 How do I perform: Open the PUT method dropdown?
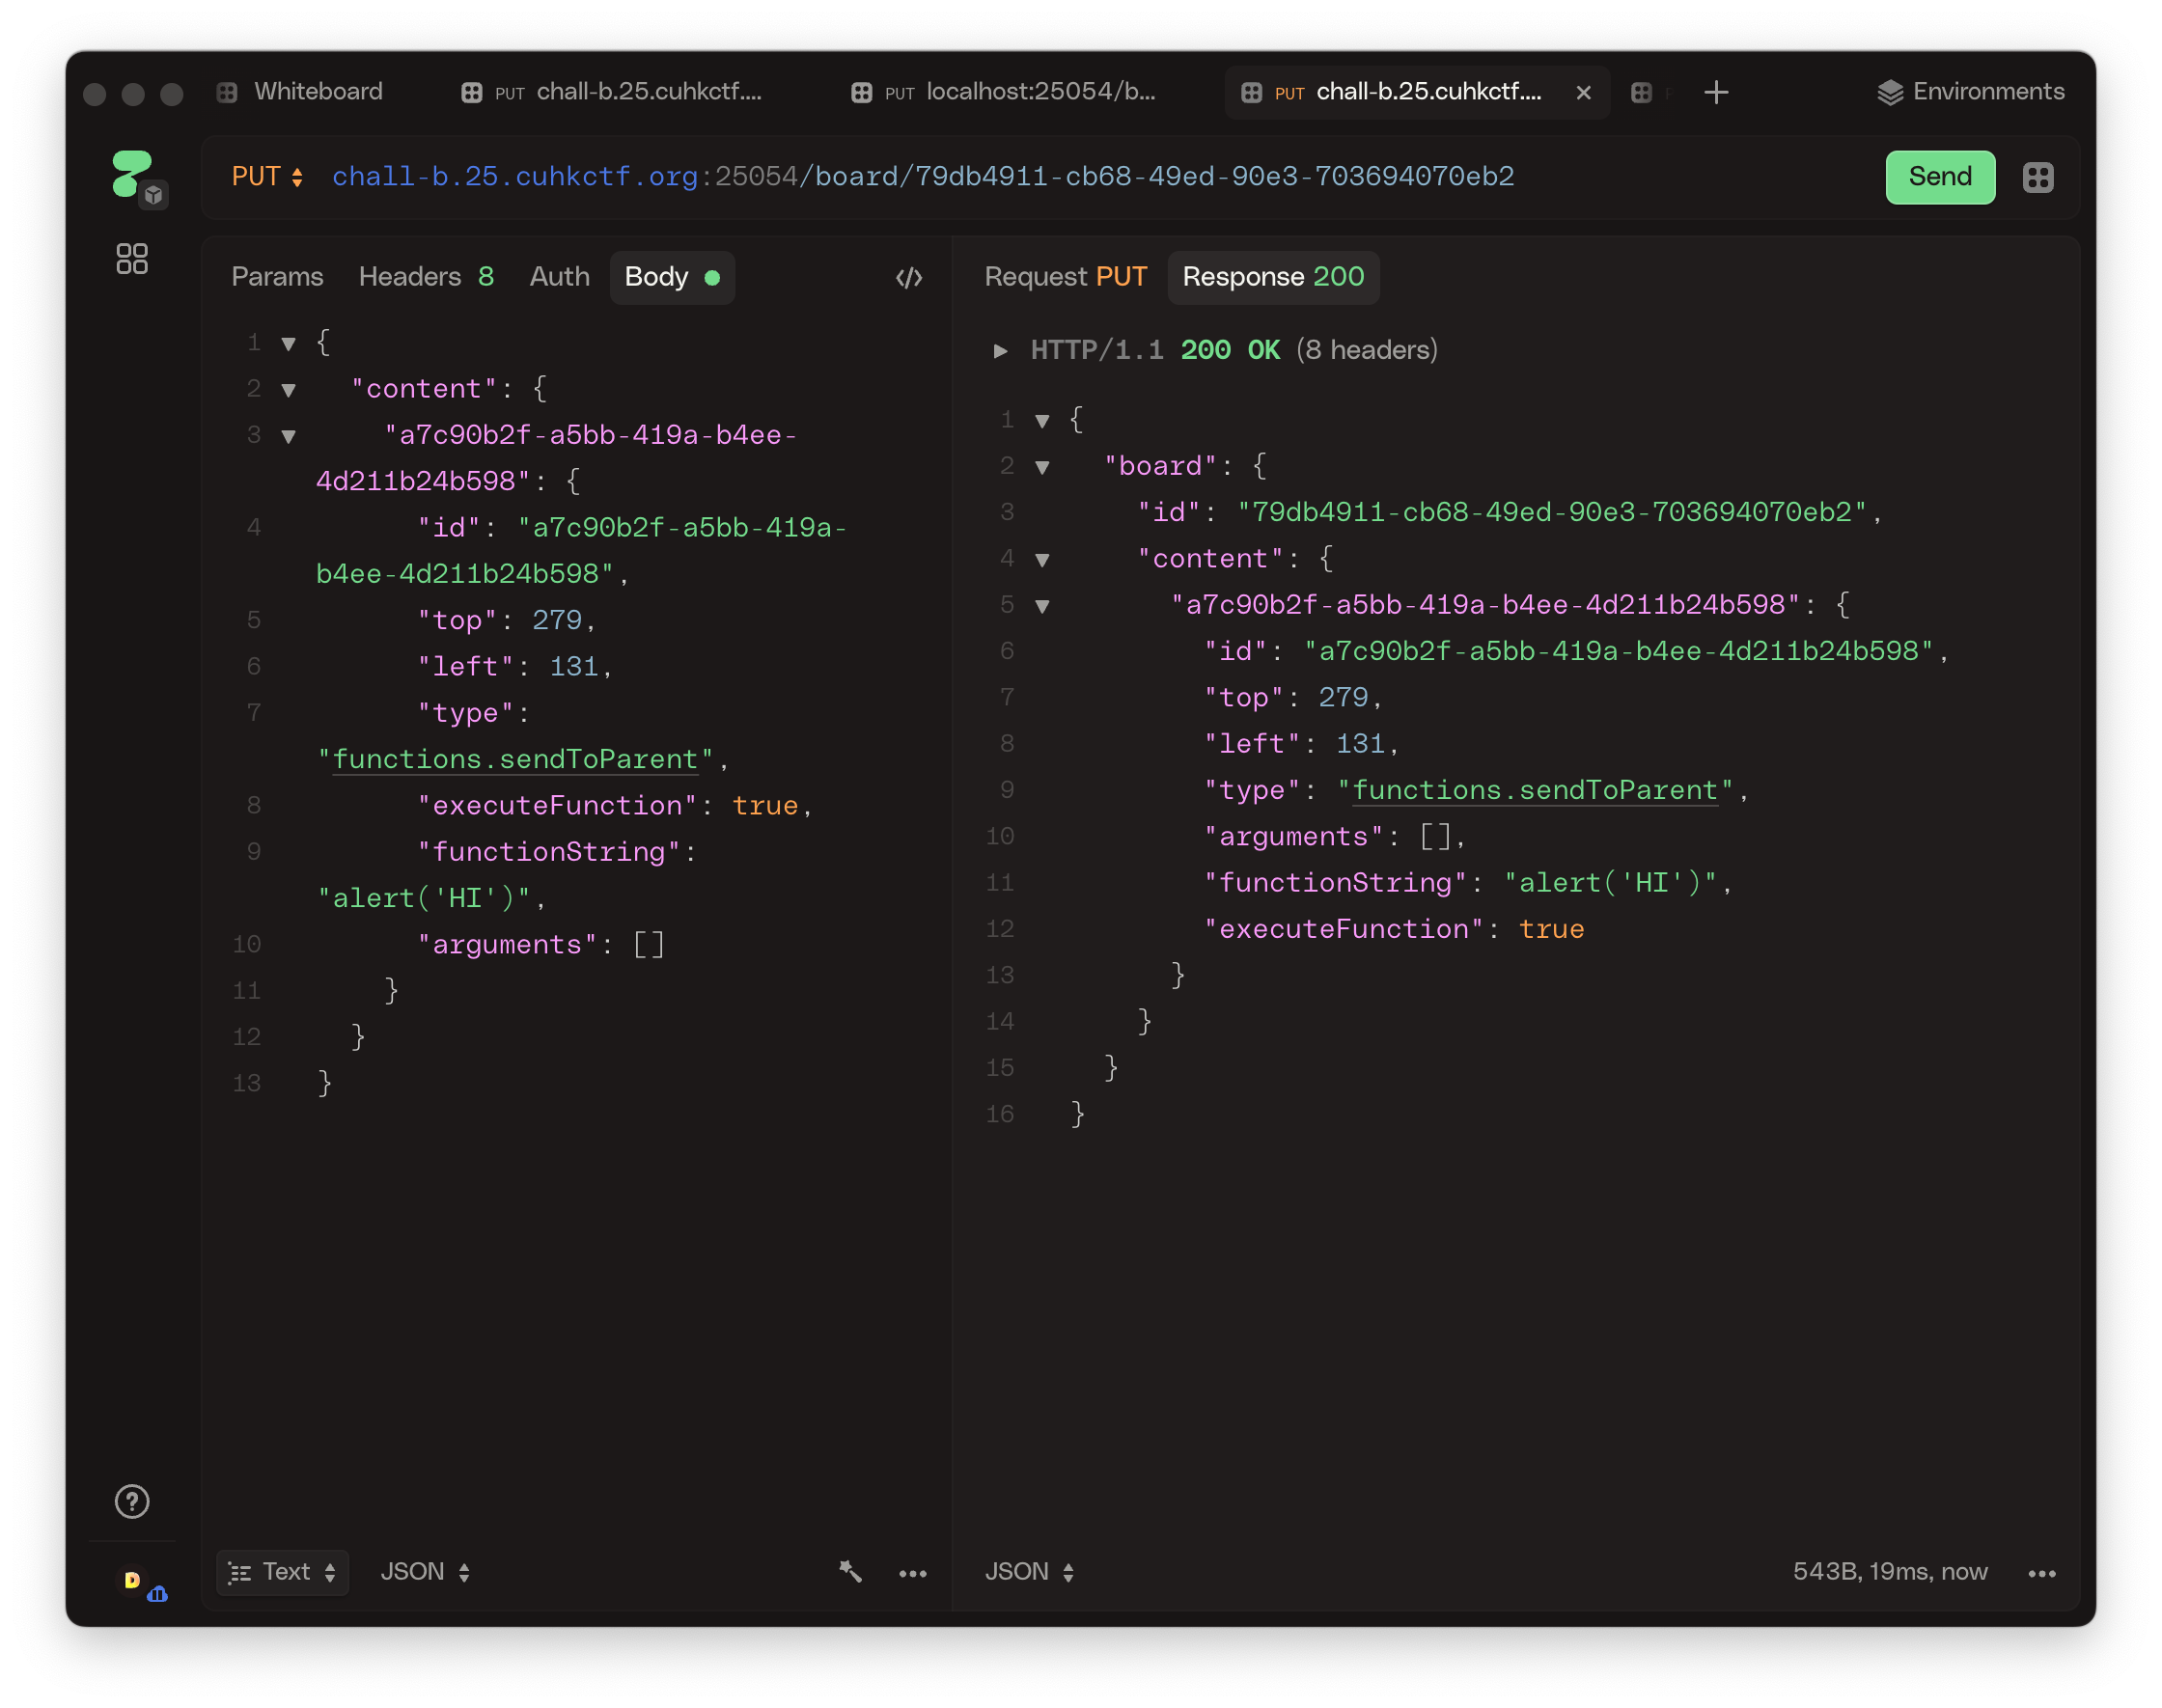[267, 177]
